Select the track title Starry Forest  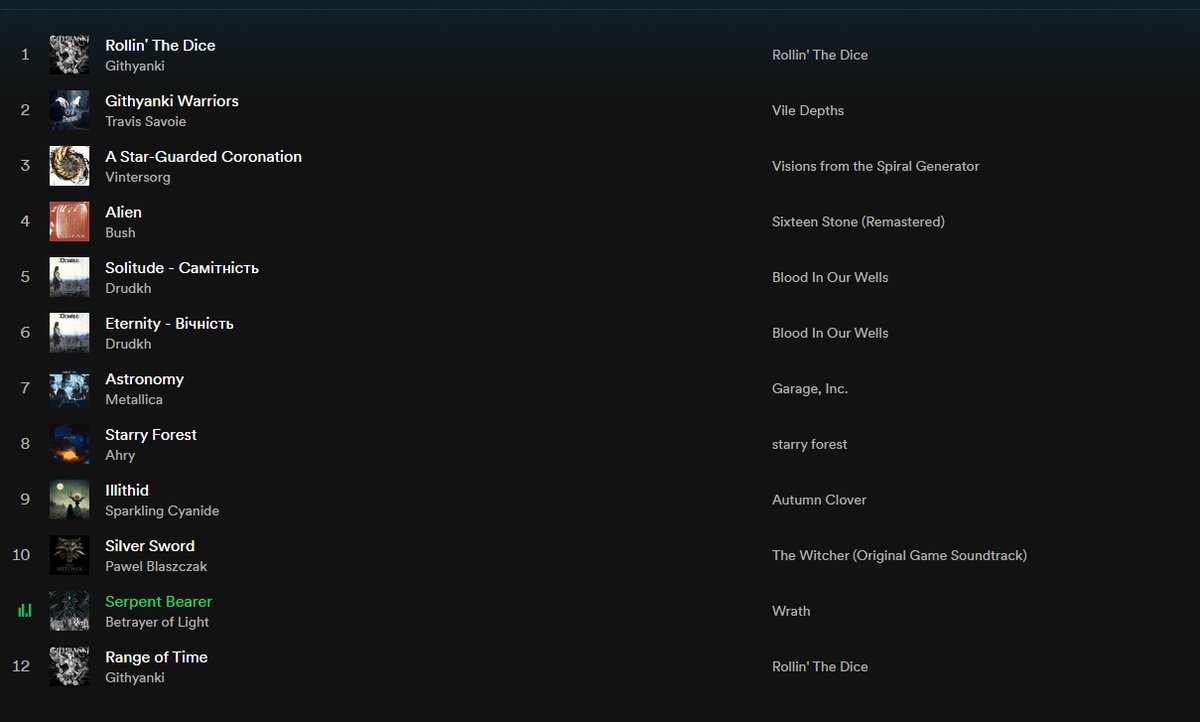(x=151, y=434)
